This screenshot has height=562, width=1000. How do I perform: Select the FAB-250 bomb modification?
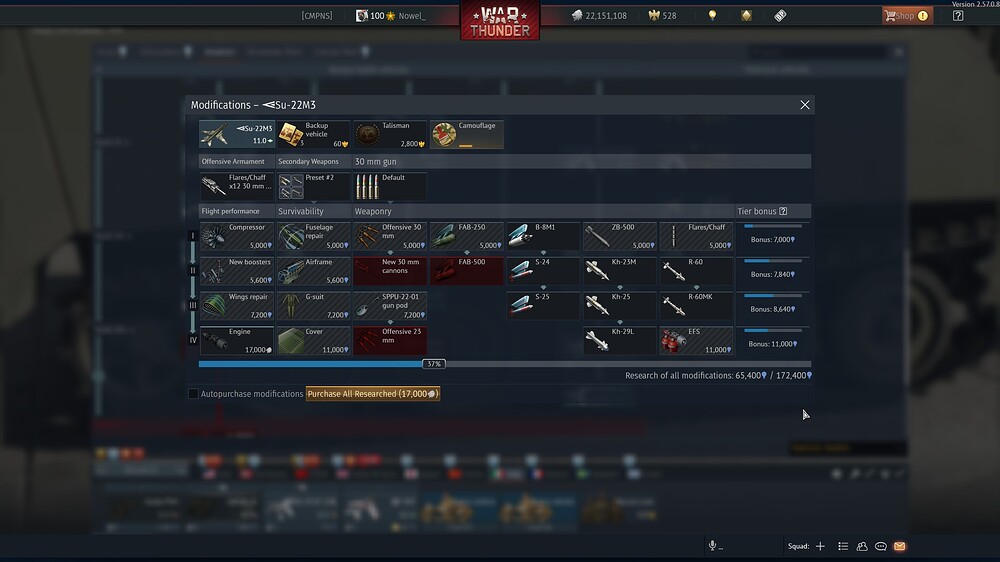466,236
